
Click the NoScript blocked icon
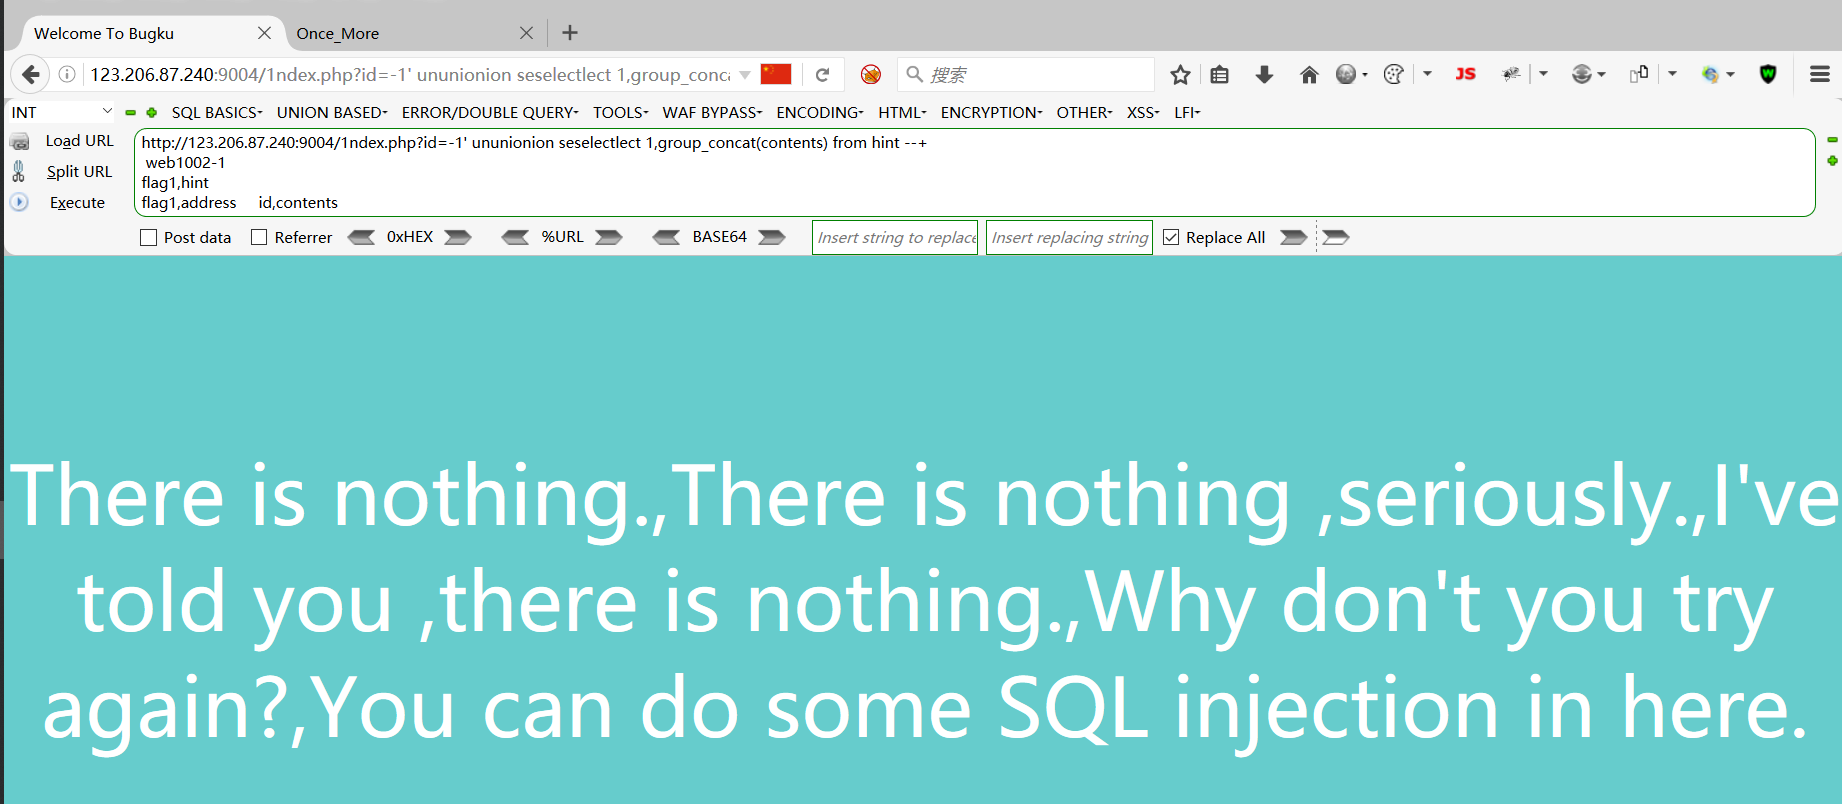(871, 75)
